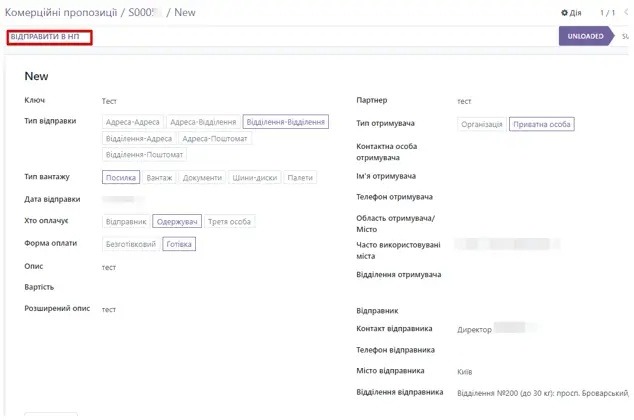This screenshot has width=634, height=420.
Task: Set recipient type to Організація
Action: point(482,124)
